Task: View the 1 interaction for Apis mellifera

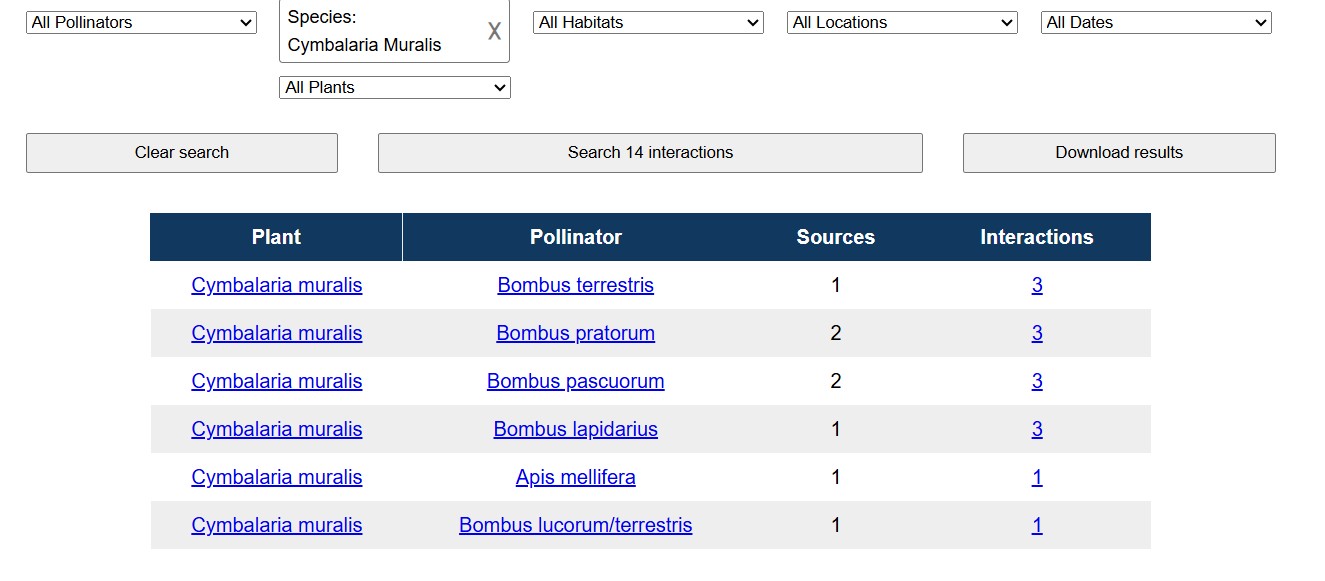Action: point(1037,477)
